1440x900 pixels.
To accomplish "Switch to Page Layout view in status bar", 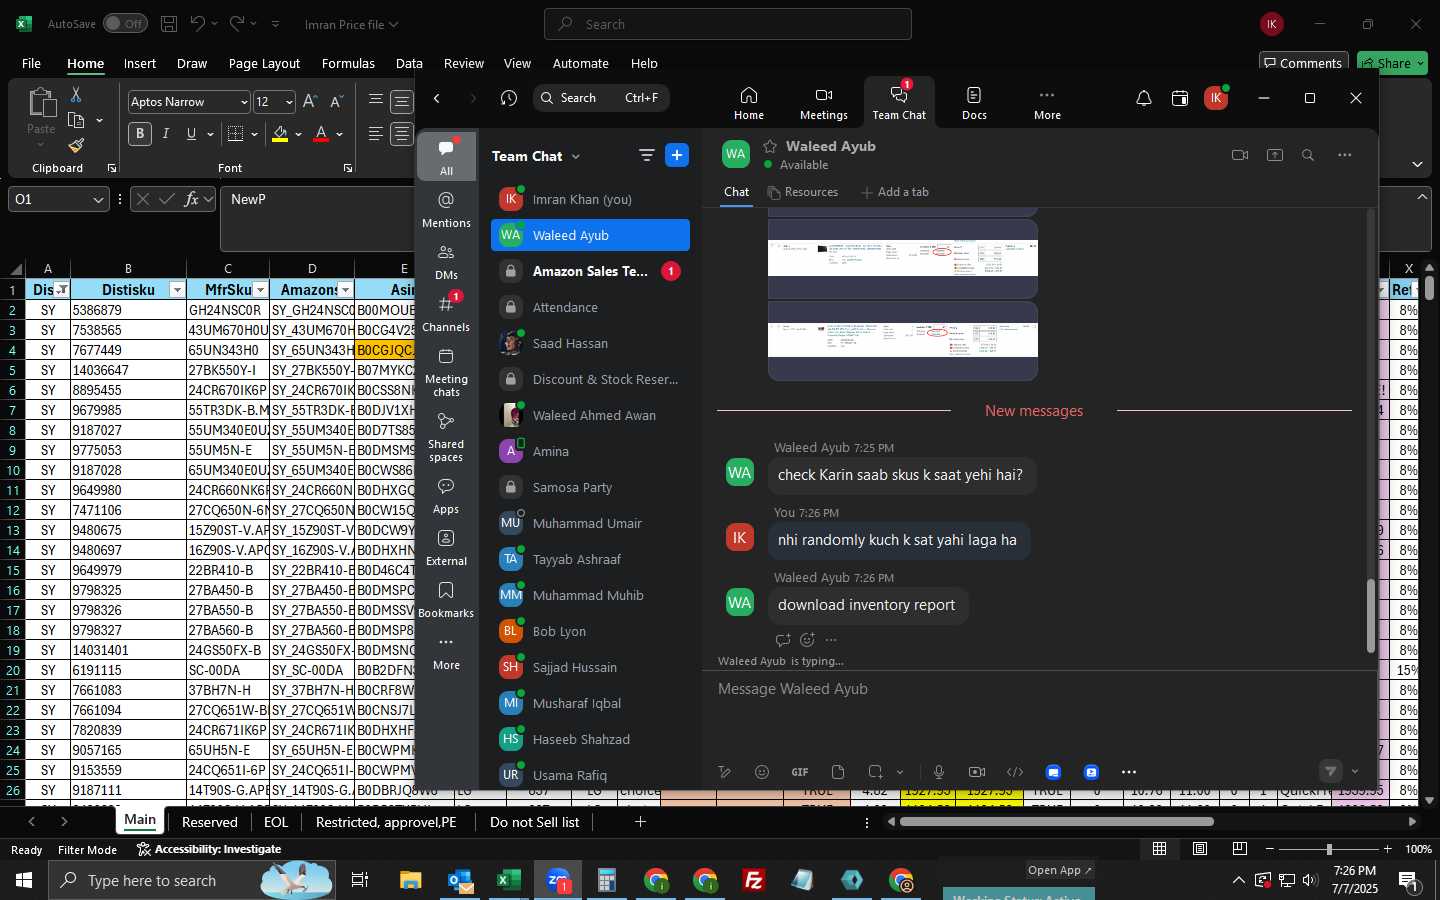I will (1200, 848).
